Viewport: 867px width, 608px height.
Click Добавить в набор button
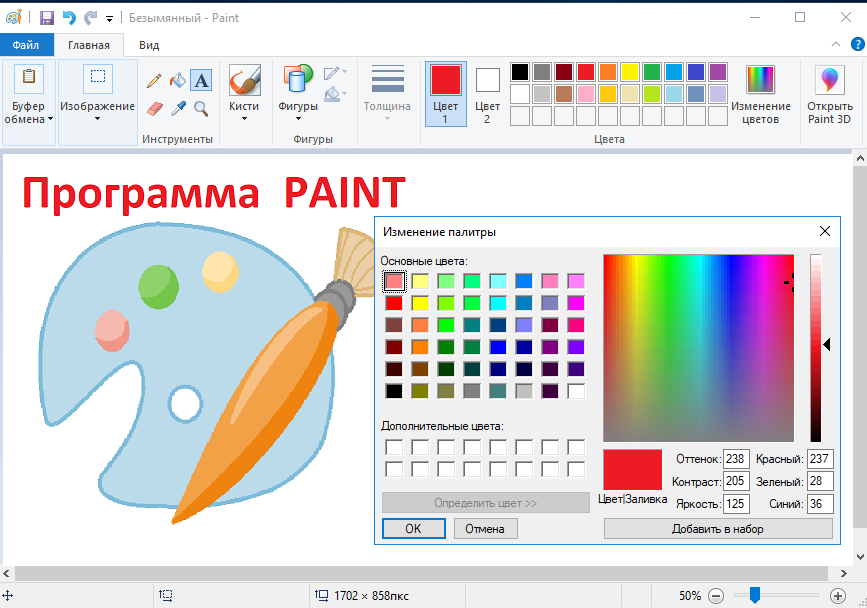click(x=718, y=528)
